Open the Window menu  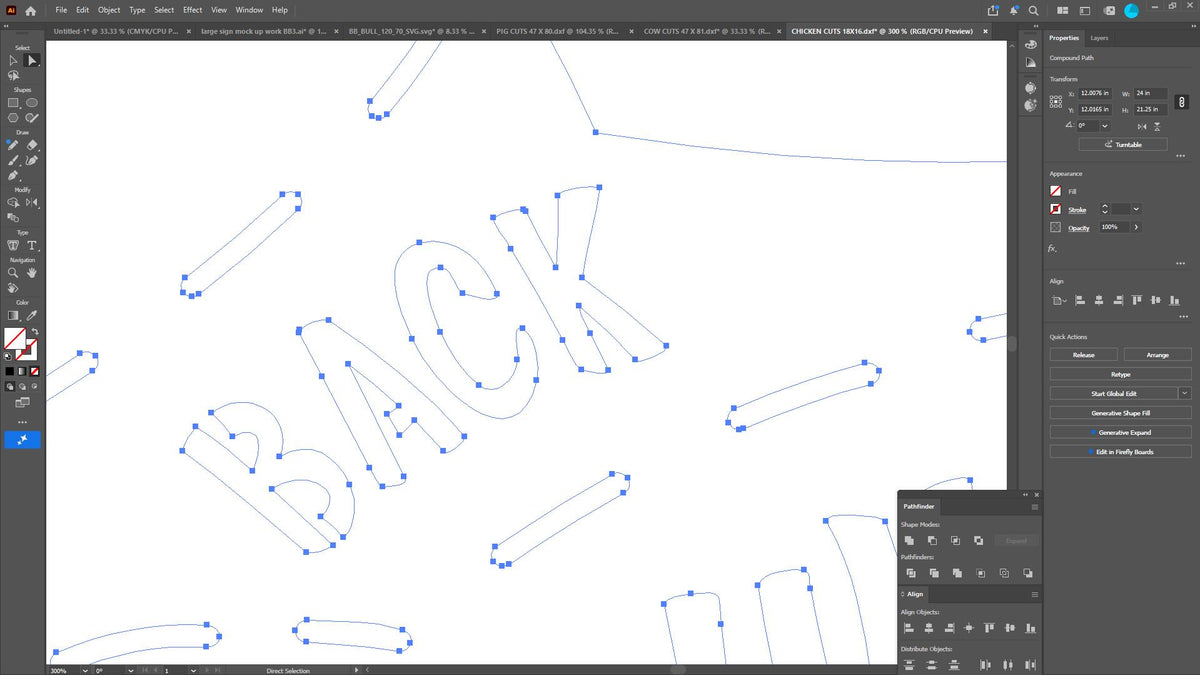click(249, 10)
